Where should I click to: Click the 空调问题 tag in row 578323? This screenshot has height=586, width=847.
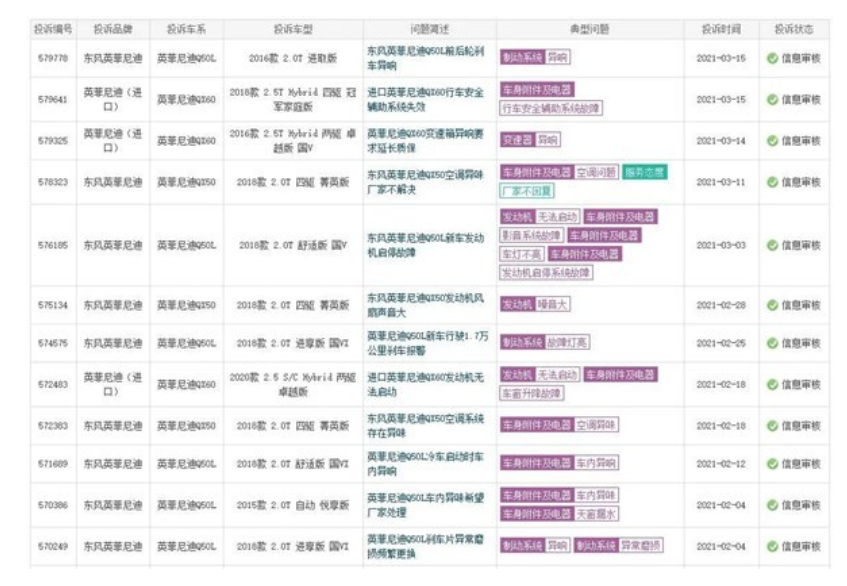pos(596,172)
